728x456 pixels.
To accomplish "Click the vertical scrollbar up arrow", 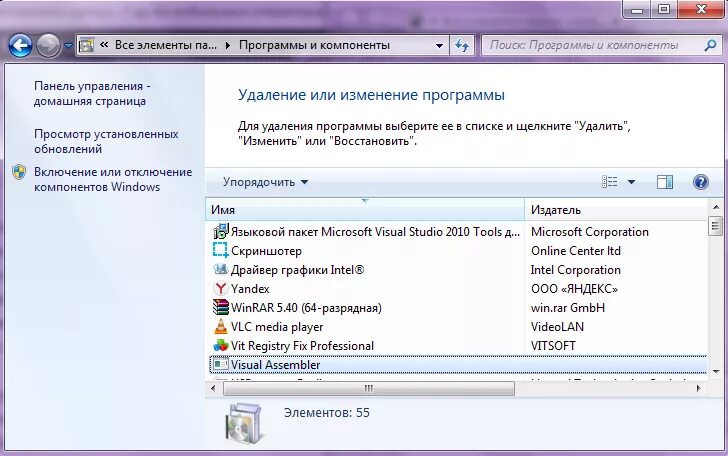I will coord(715,207).
